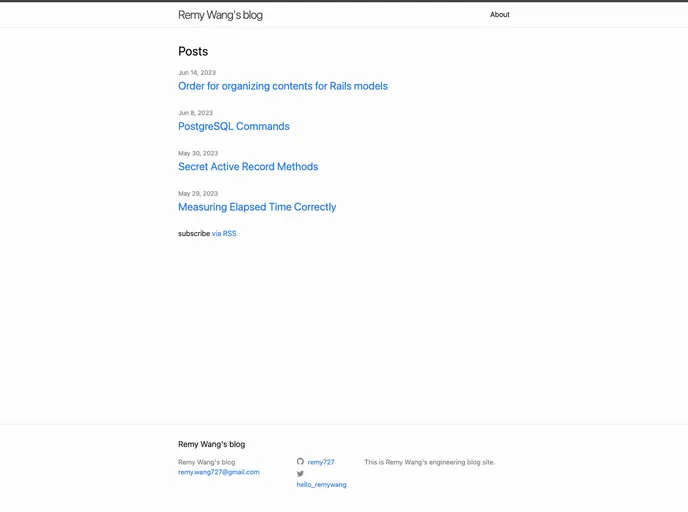
Task: Click the May 30, 2023 post date
Action: (x=197, y=153)
